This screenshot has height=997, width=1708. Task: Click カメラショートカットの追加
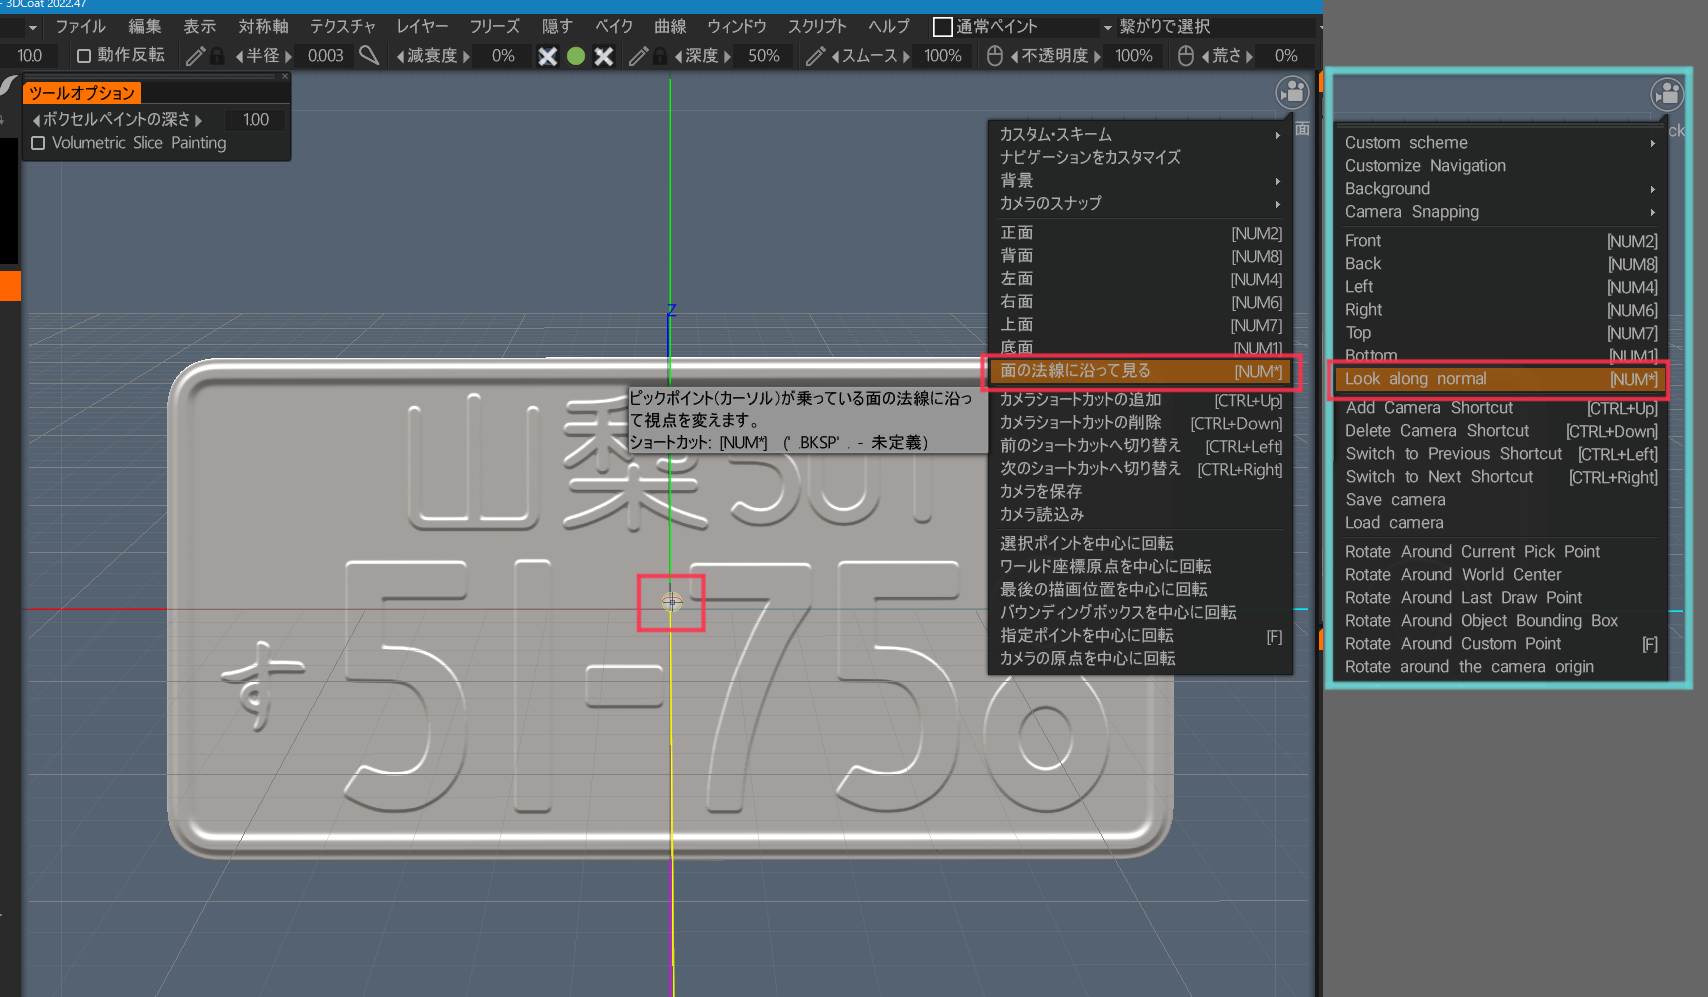click(x=1140, y=400)
